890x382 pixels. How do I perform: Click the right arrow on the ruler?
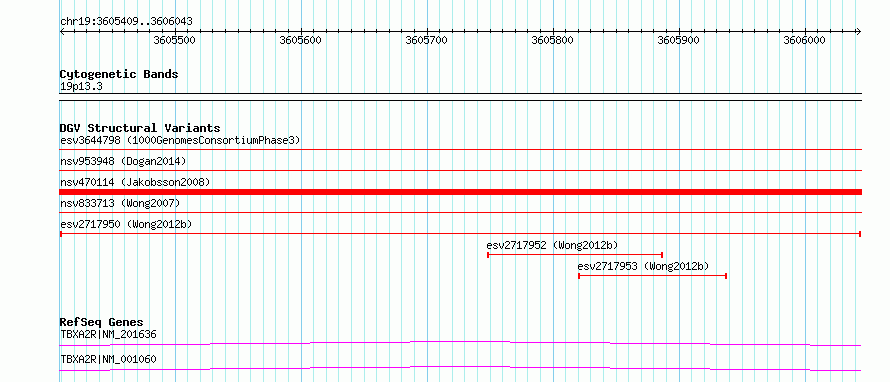coord(858,31)
